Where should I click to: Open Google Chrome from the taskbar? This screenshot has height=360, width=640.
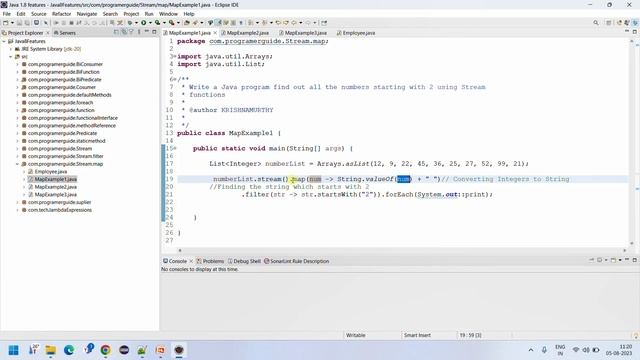click(x=105, y=350)
